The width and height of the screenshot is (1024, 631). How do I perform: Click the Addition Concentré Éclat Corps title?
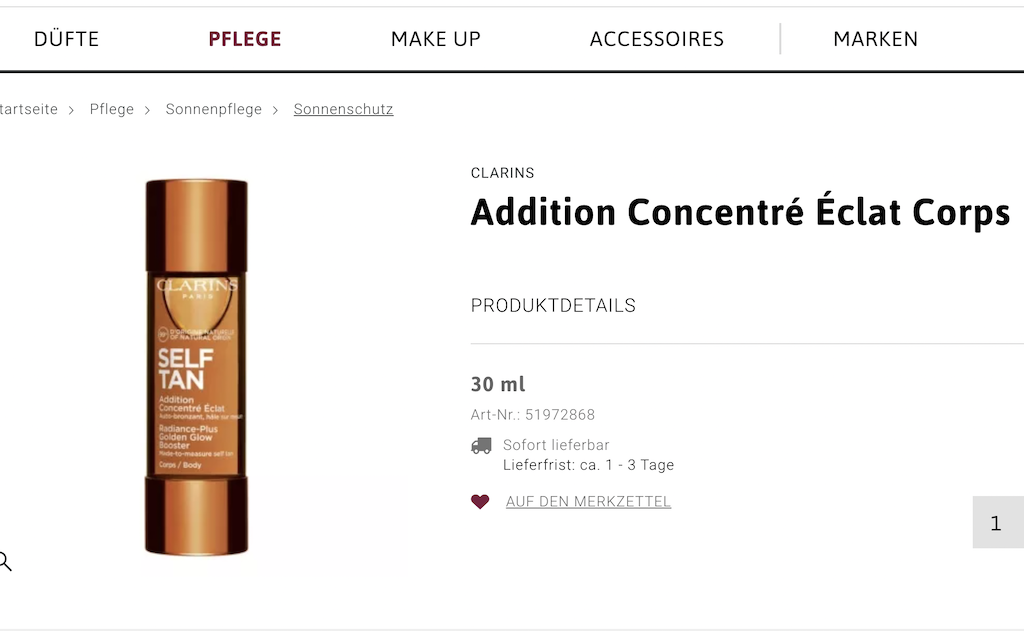740,212
